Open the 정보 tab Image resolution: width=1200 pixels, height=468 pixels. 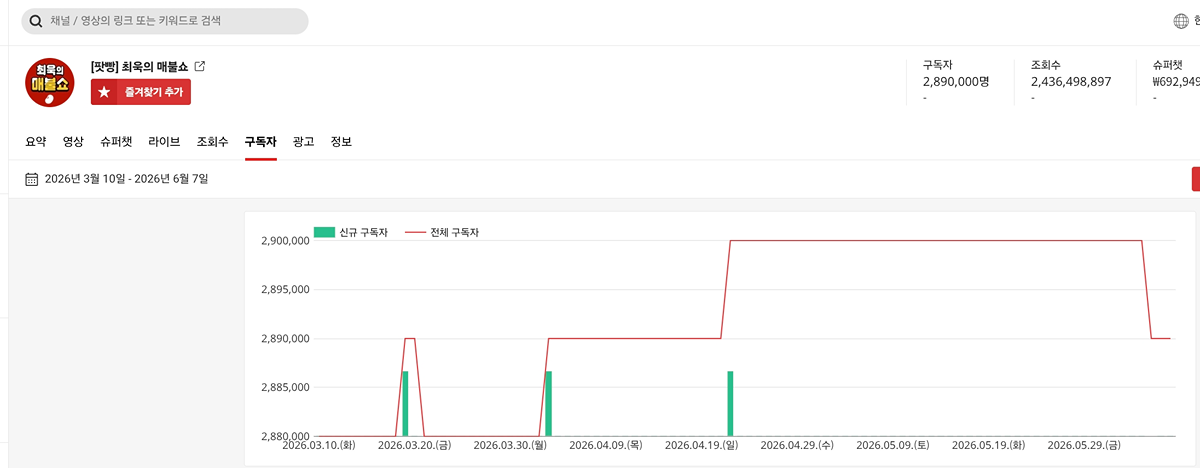pos(341,142)
